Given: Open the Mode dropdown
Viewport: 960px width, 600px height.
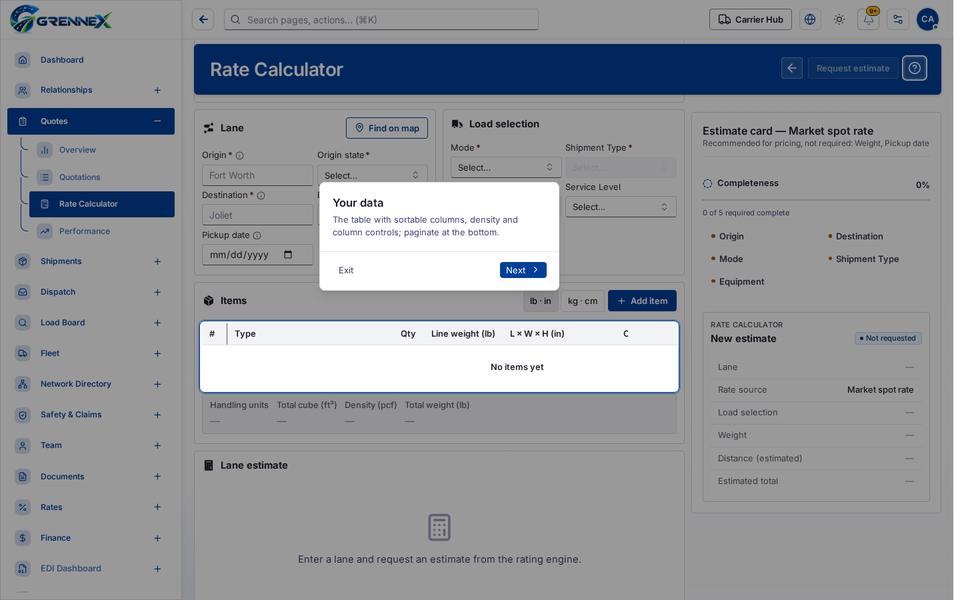Looking at the screenshot, I should [505, 168].
